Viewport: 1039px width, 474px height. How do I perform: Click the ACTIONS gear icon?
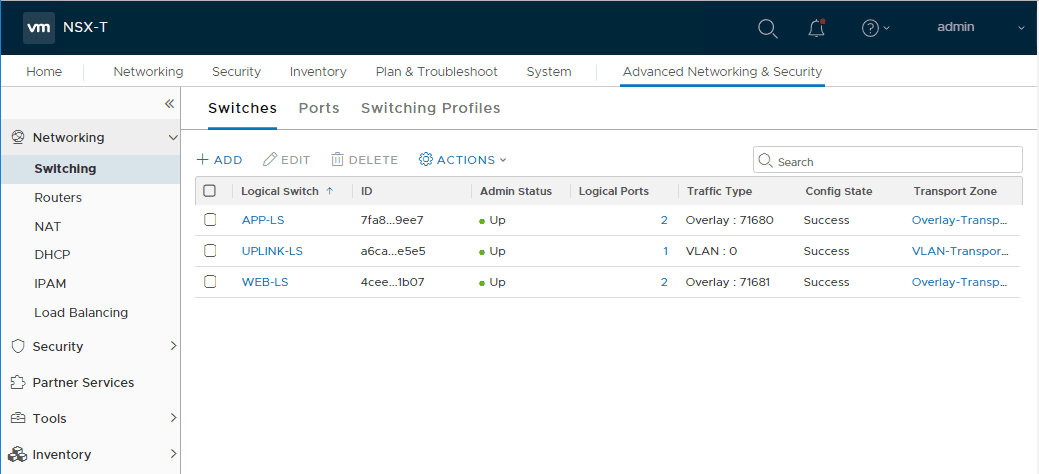point(425,160)
